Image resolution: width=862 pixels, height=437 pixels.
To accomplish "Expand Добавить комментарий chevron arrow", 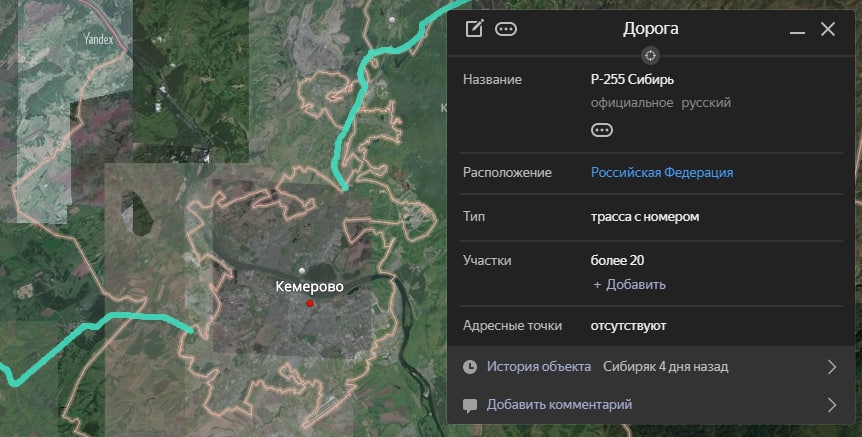I will [x=832, y=405].
